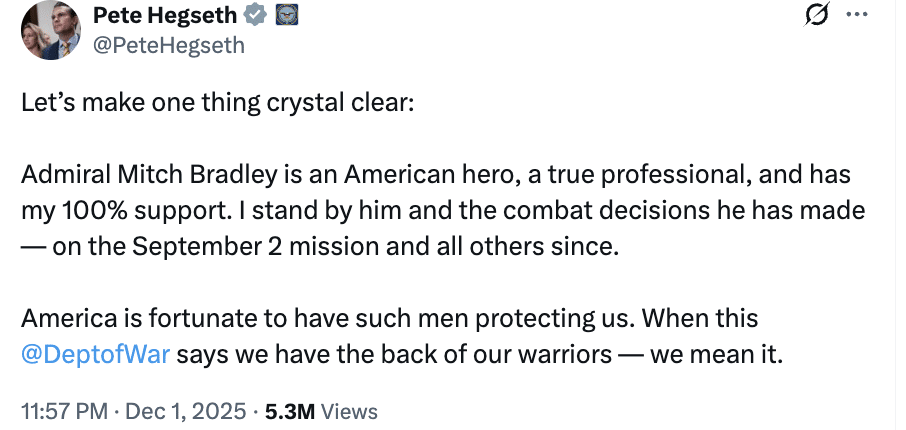The width and height of the screenshot is (906, 430).
Task: Click the 5.3M view count
Action: click(289, 411)
